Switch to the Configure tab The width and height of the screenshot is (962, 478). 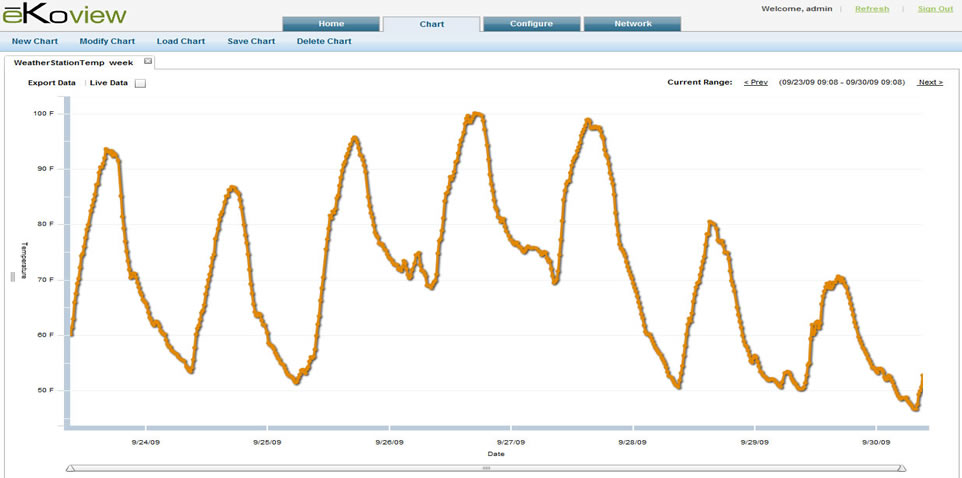point(531,24)
